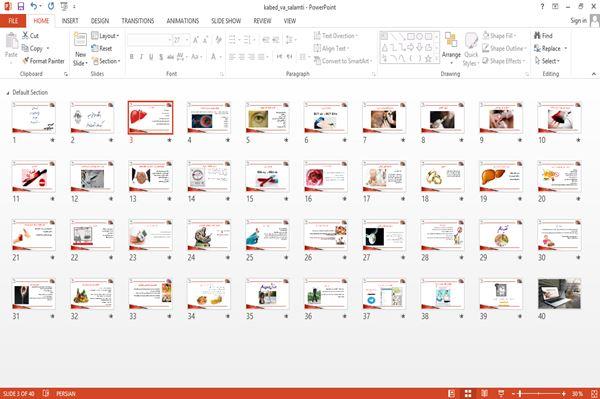Select slide 5 eye thumbnail

[x=267, y=117]
